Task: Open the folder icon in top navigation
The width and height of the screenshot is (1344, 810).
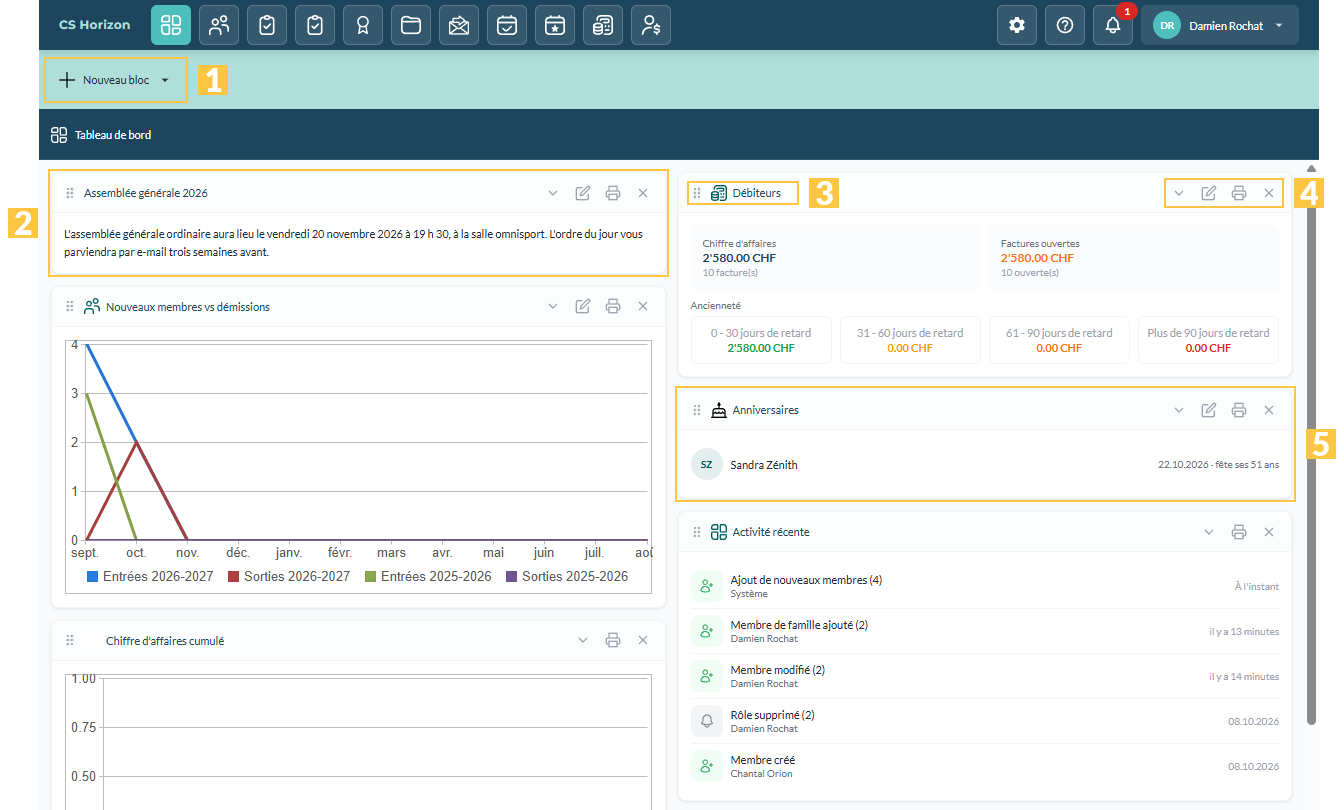Action: 411,25
